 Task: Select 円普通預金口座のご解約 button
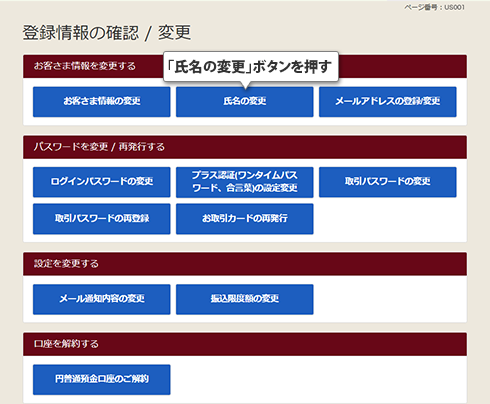[102, 379]
